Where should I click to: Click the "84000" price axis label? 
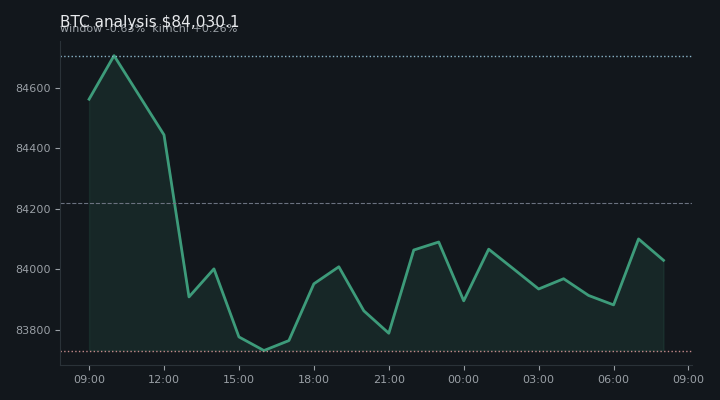click(33, 269)
